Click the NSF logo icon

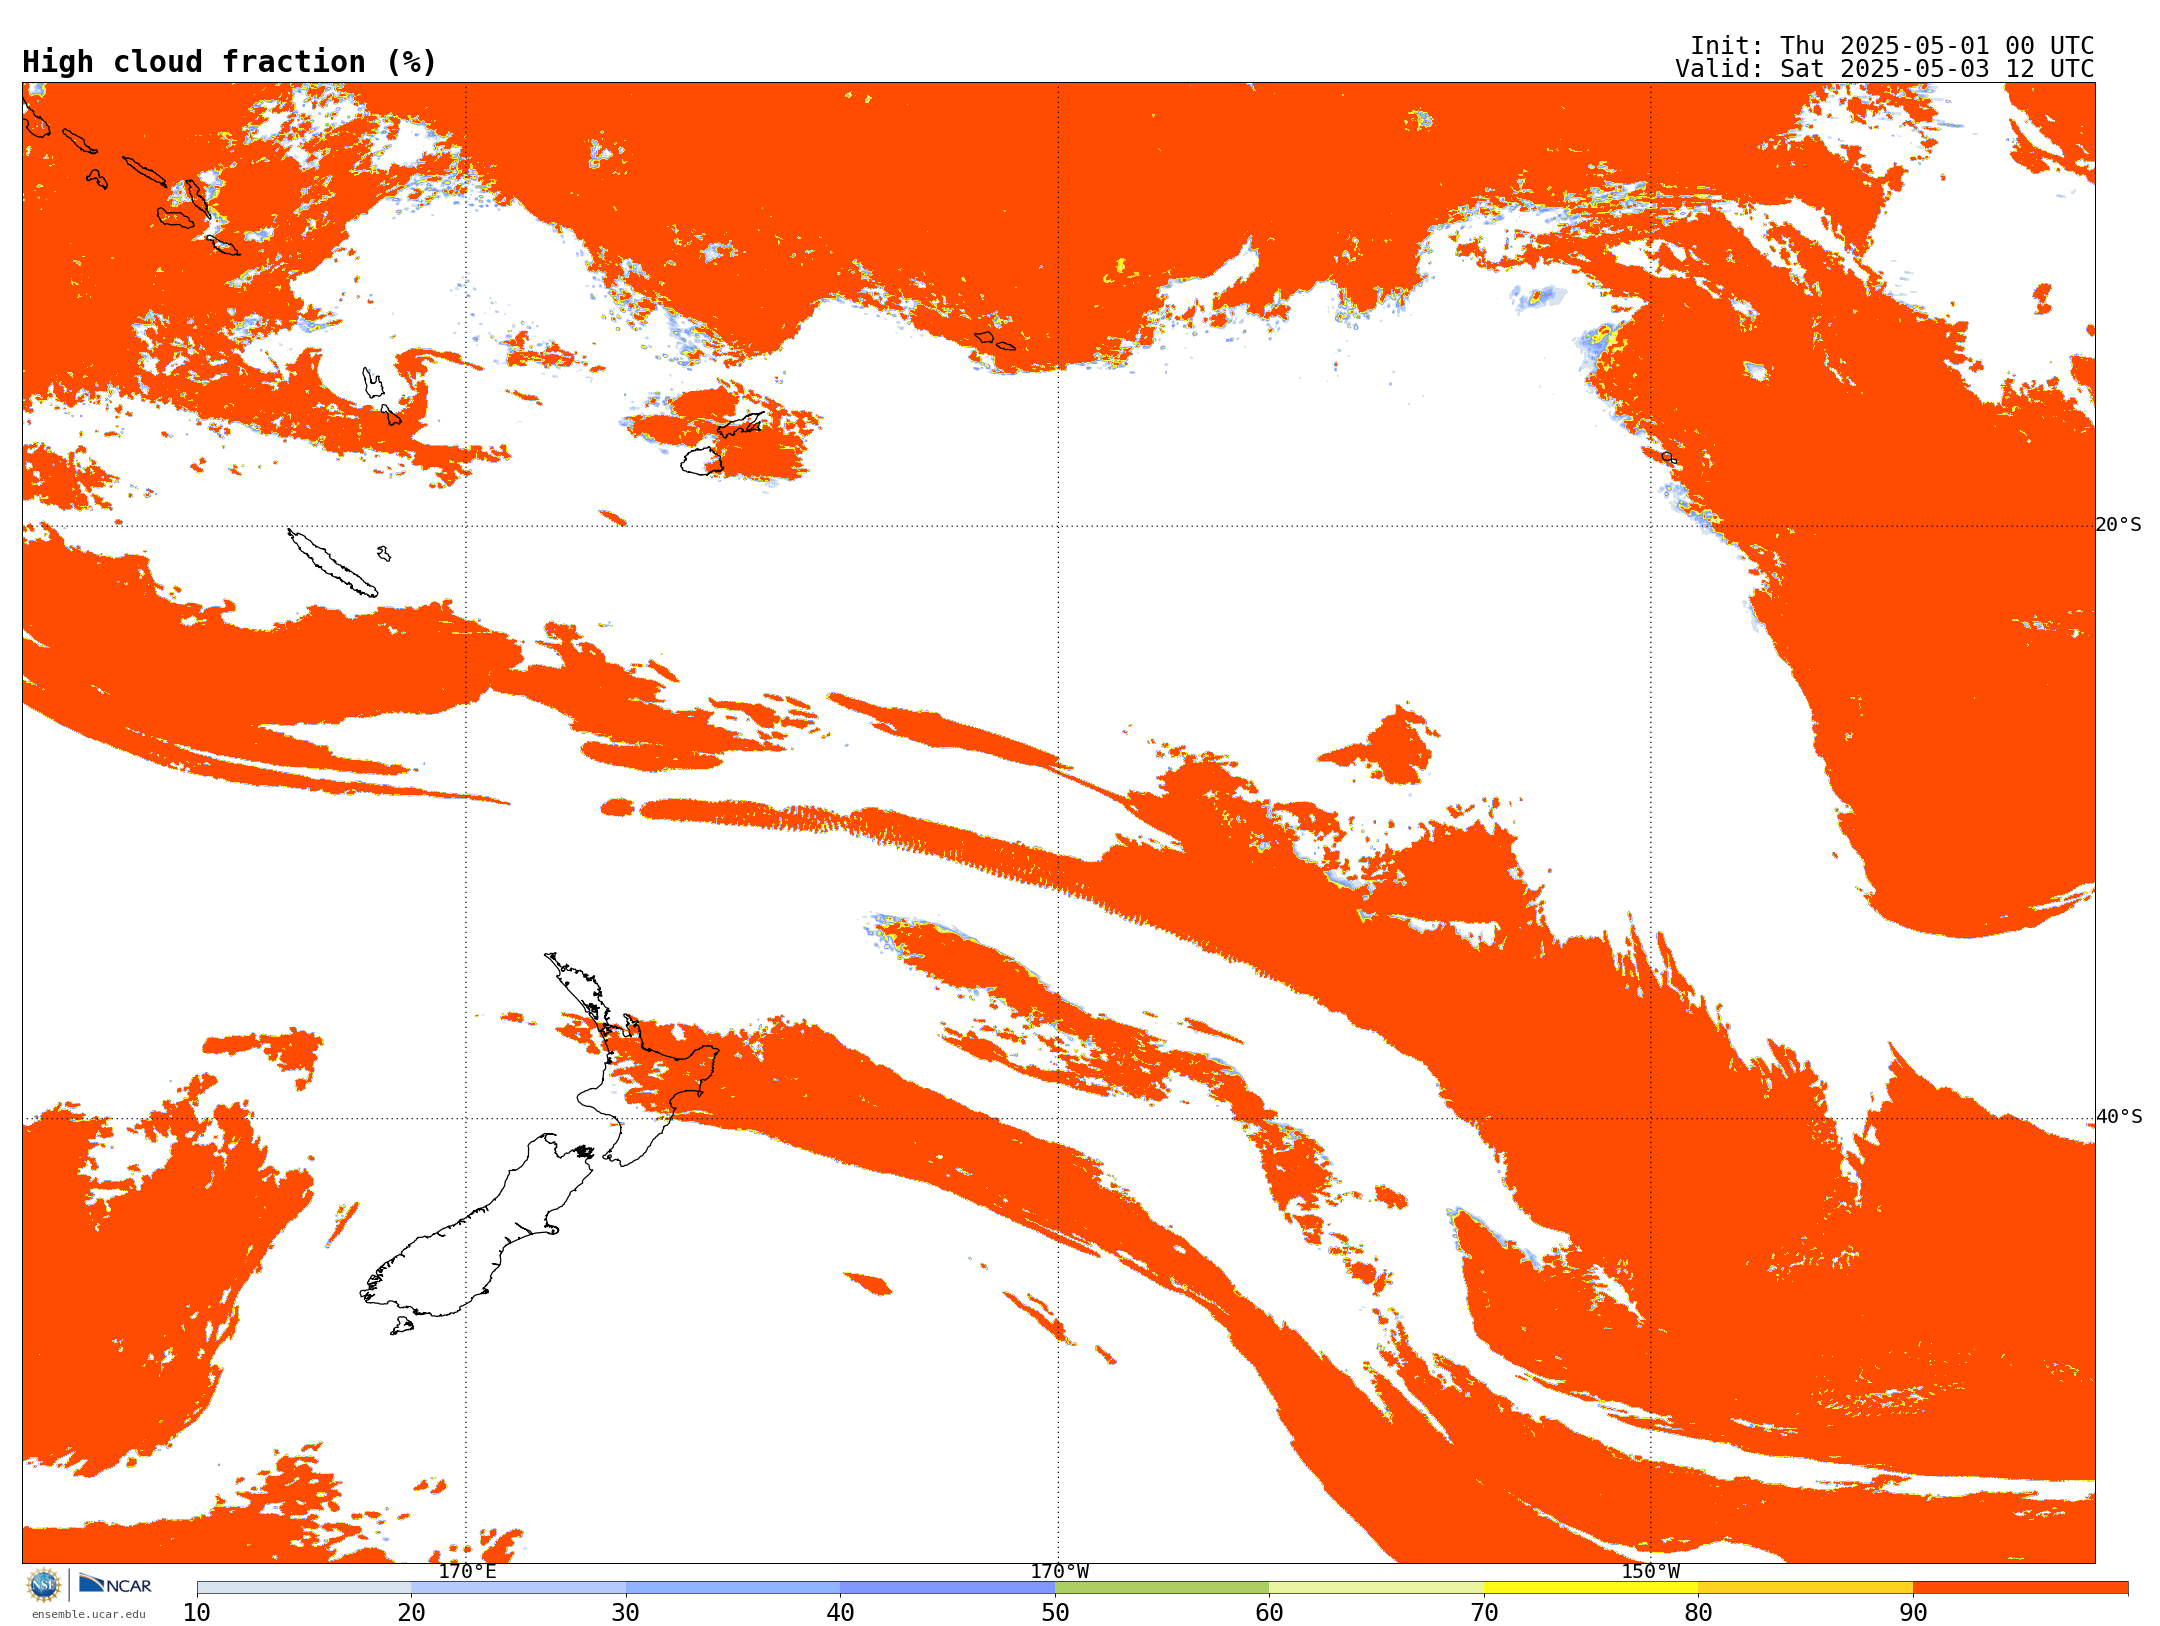pyautogui.click(x=44, y=1585)
